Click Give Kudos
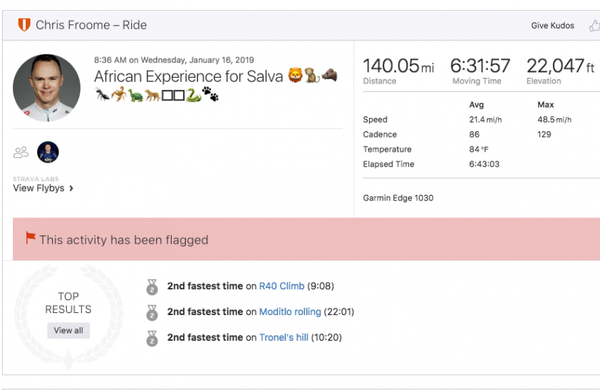 tap(553, 26)
